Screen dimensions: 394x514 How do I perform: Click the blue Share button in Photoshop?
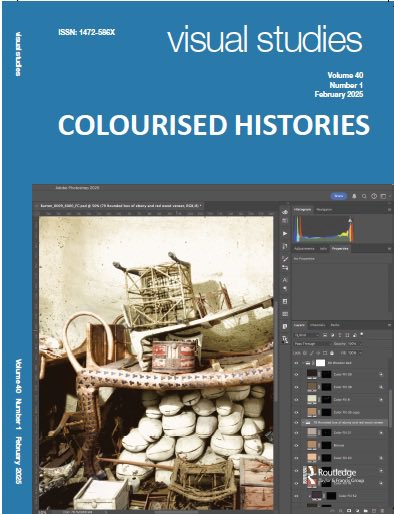click(338, 196)
